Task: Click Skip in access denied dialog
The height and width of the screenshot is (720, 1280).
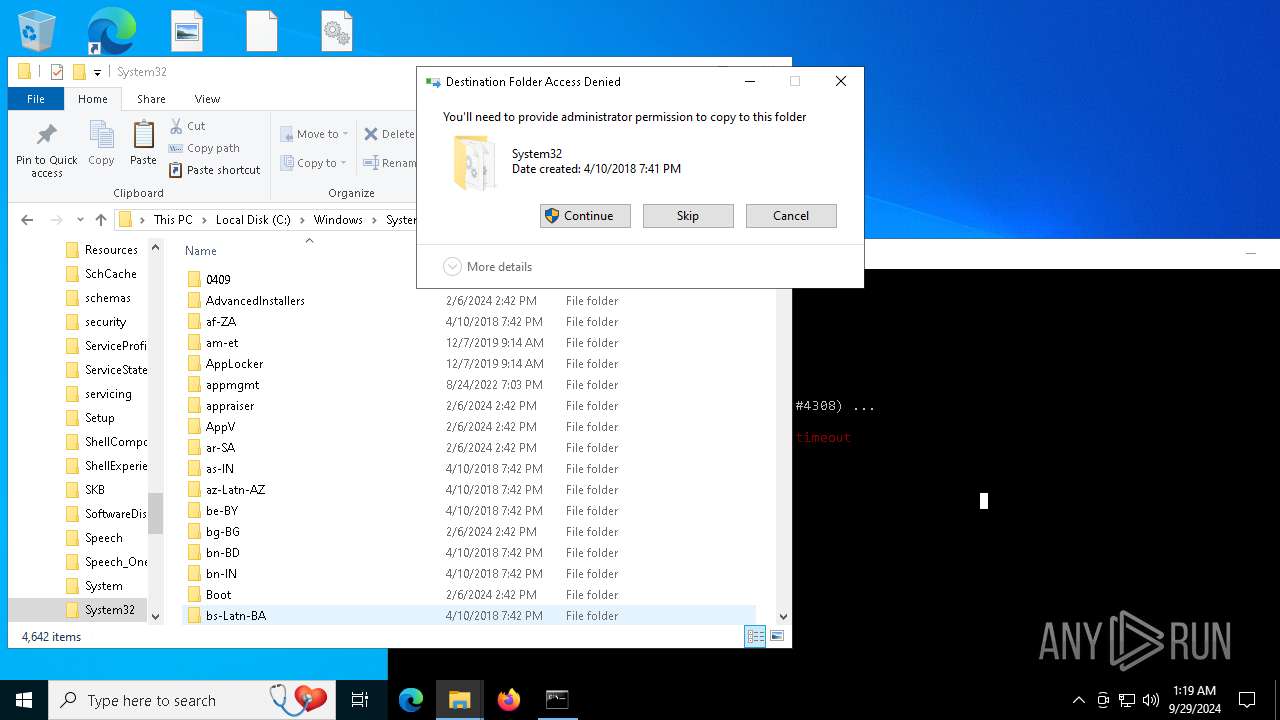Action: (688, 216)
